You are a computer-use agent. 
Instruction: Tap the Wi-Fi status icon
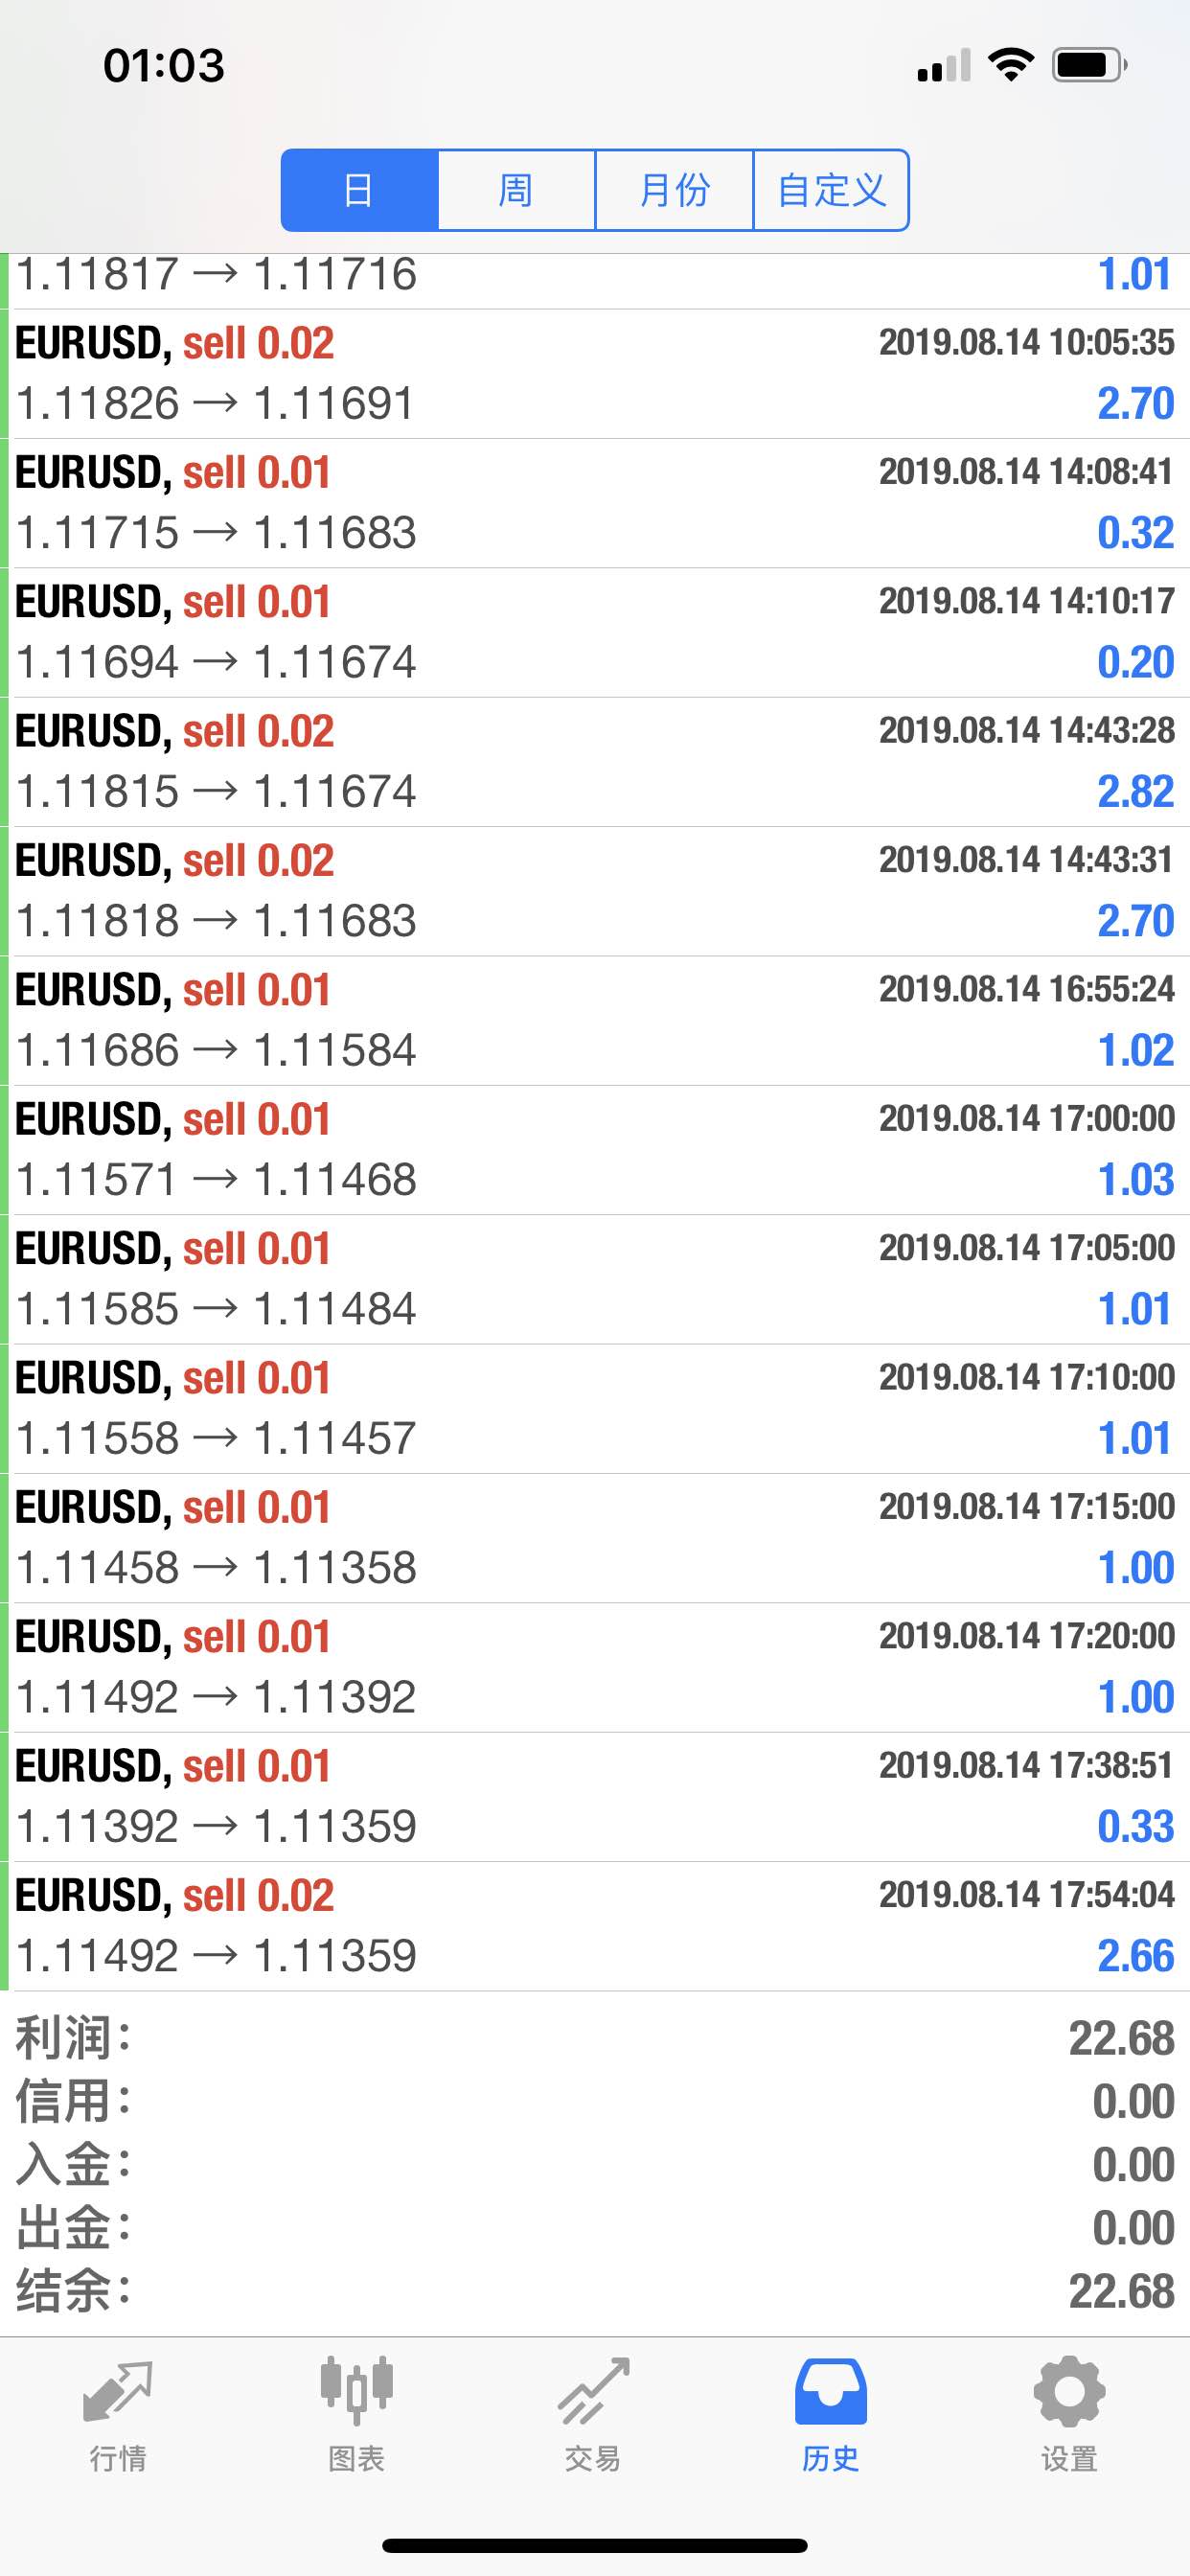1011,65
